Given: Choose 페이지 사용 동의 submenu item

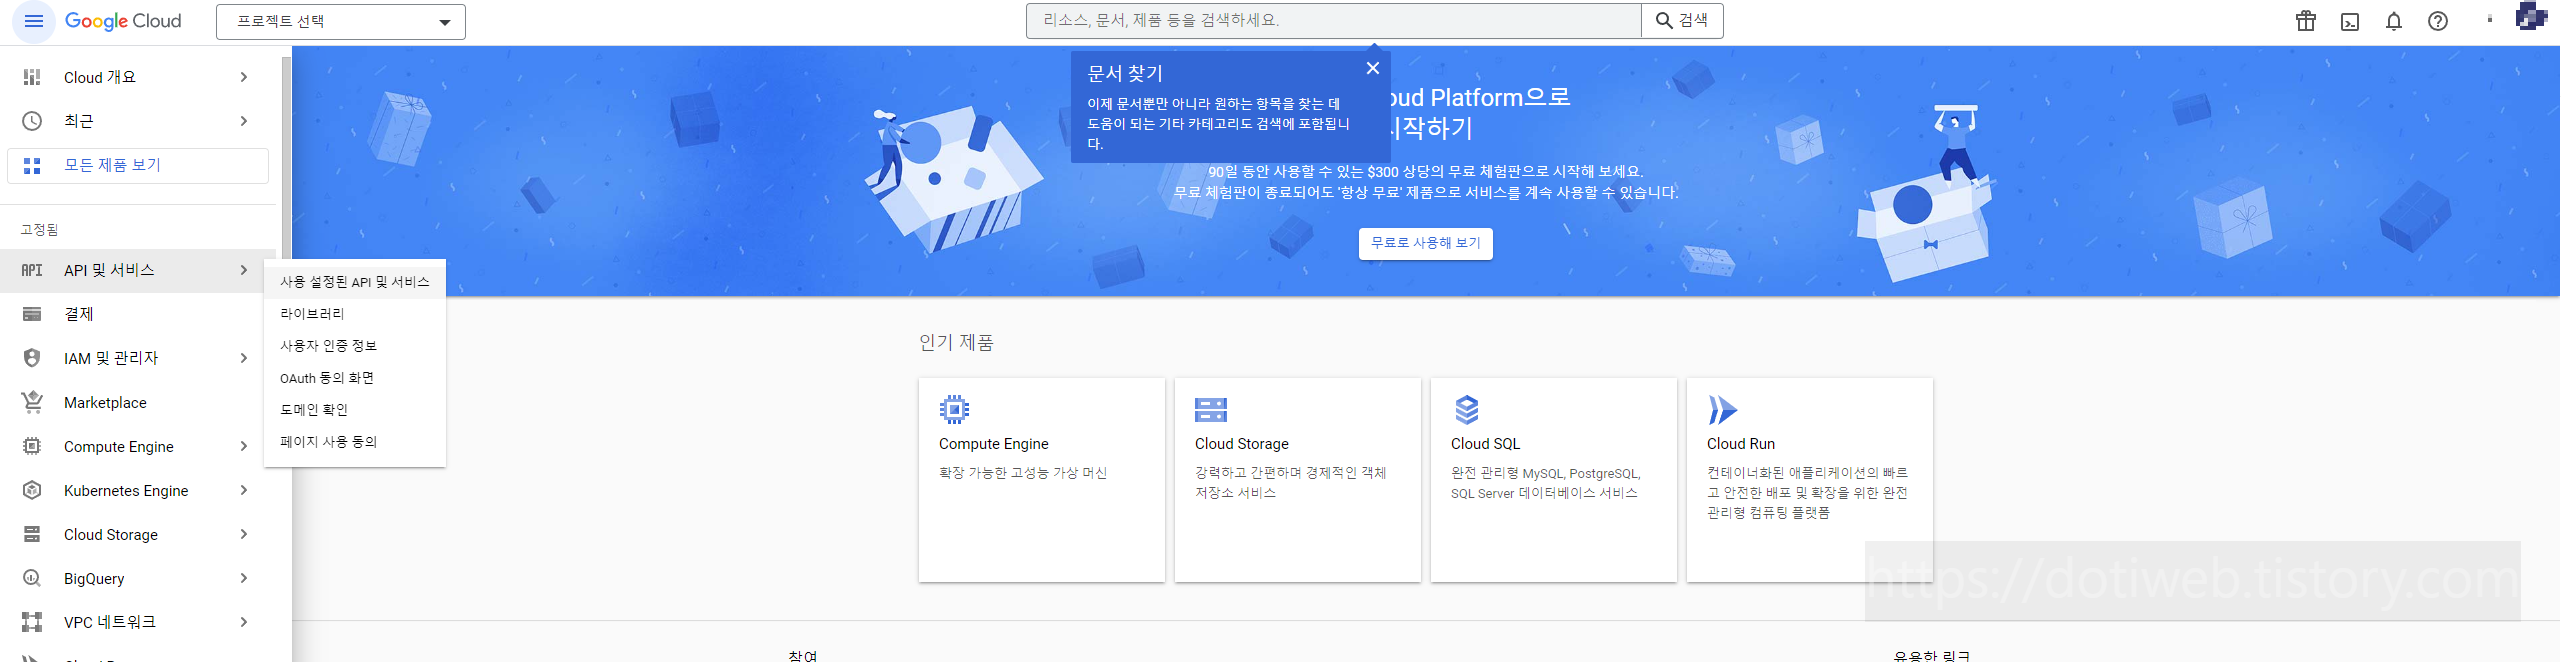Looking at the screenshot, I should pyautogui.click(x=355, y=442).
